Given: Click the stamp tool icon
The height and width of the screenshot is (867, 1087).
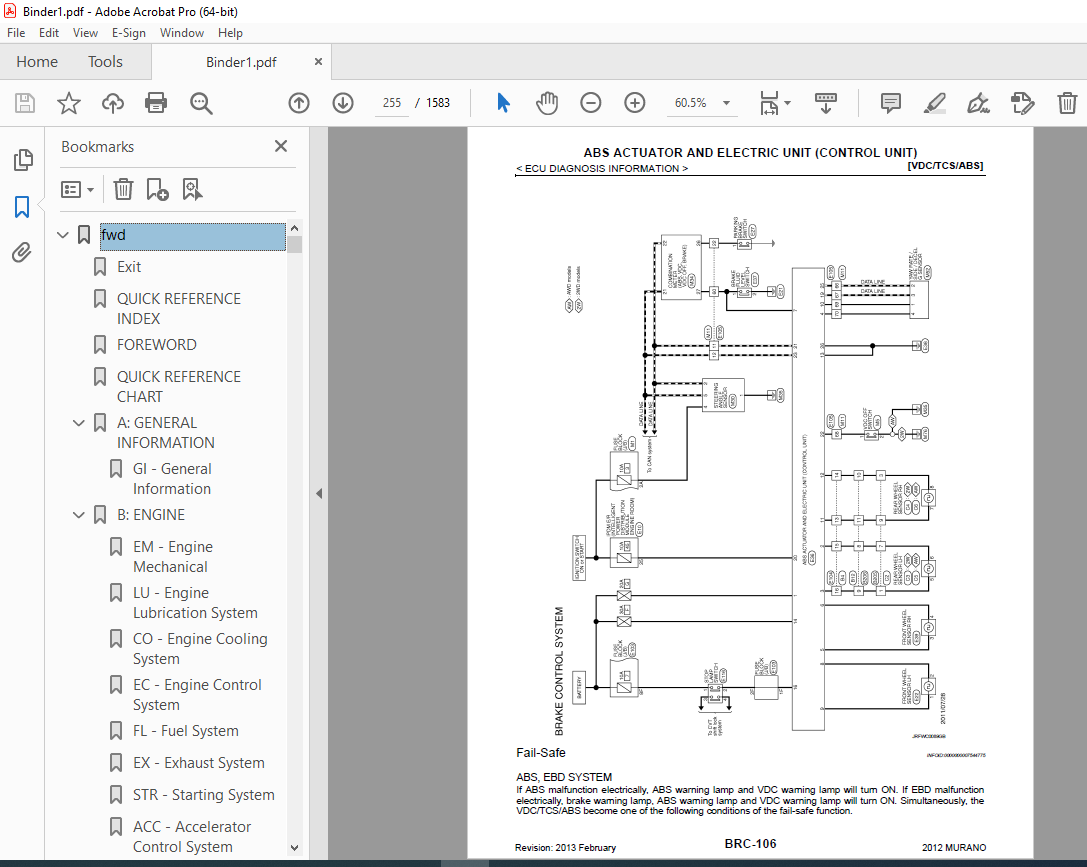Looking at the screenshot, I should (1023, 103).
